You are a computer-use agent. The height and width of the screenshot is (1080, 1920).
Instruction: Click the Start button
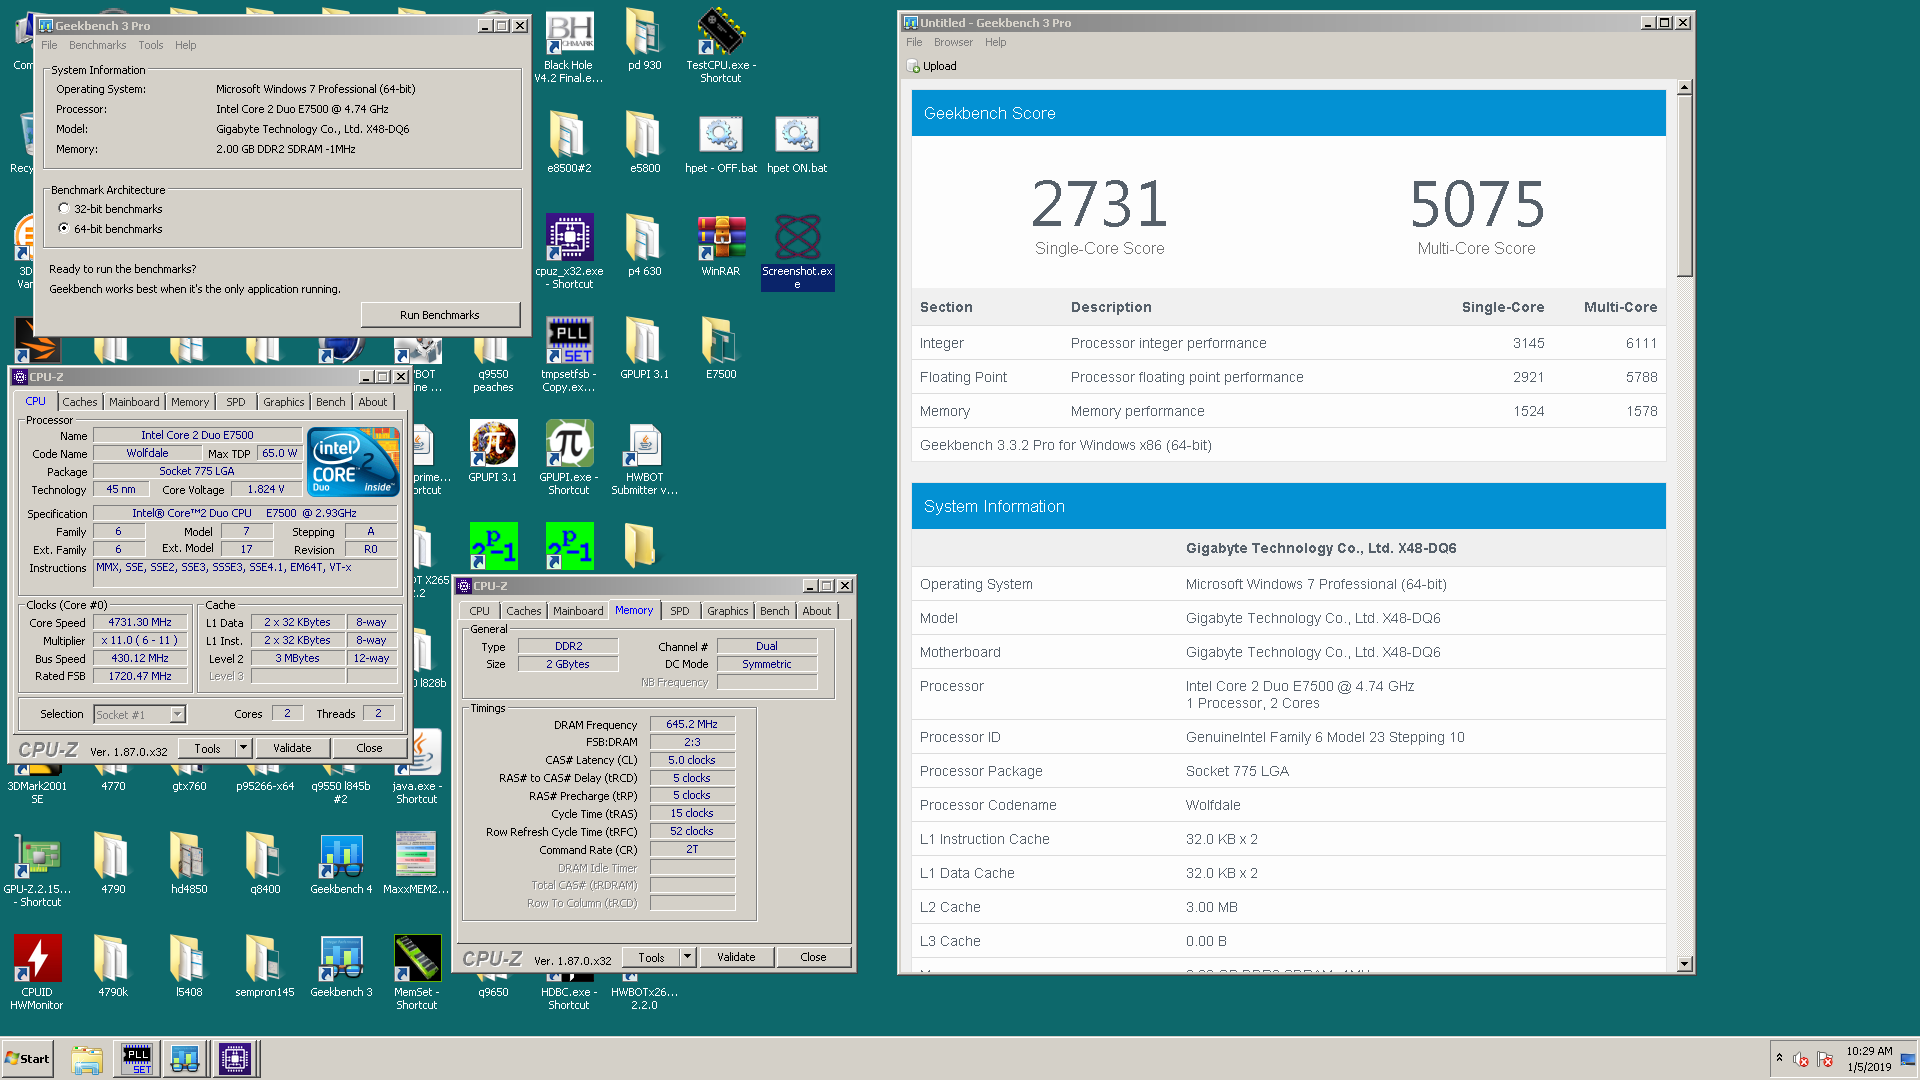28,1059
